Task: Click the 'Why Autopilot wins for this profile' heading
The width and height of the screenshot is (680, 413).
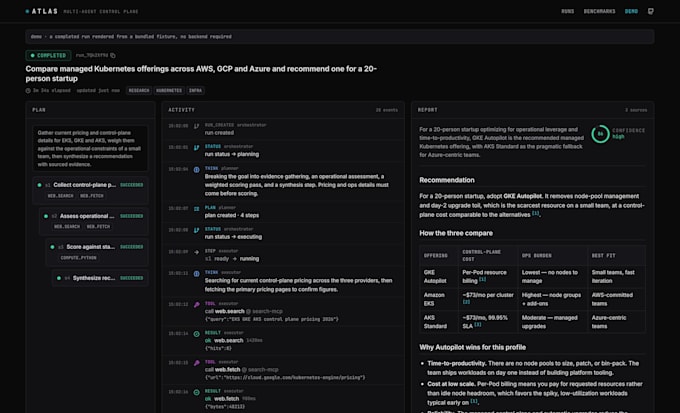Action: (472, 347)
